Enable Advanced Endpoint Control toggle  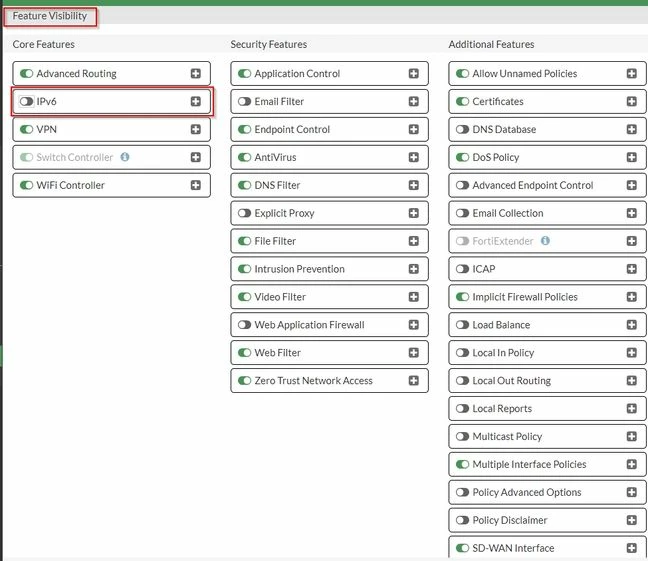click(x=462, y=185)
